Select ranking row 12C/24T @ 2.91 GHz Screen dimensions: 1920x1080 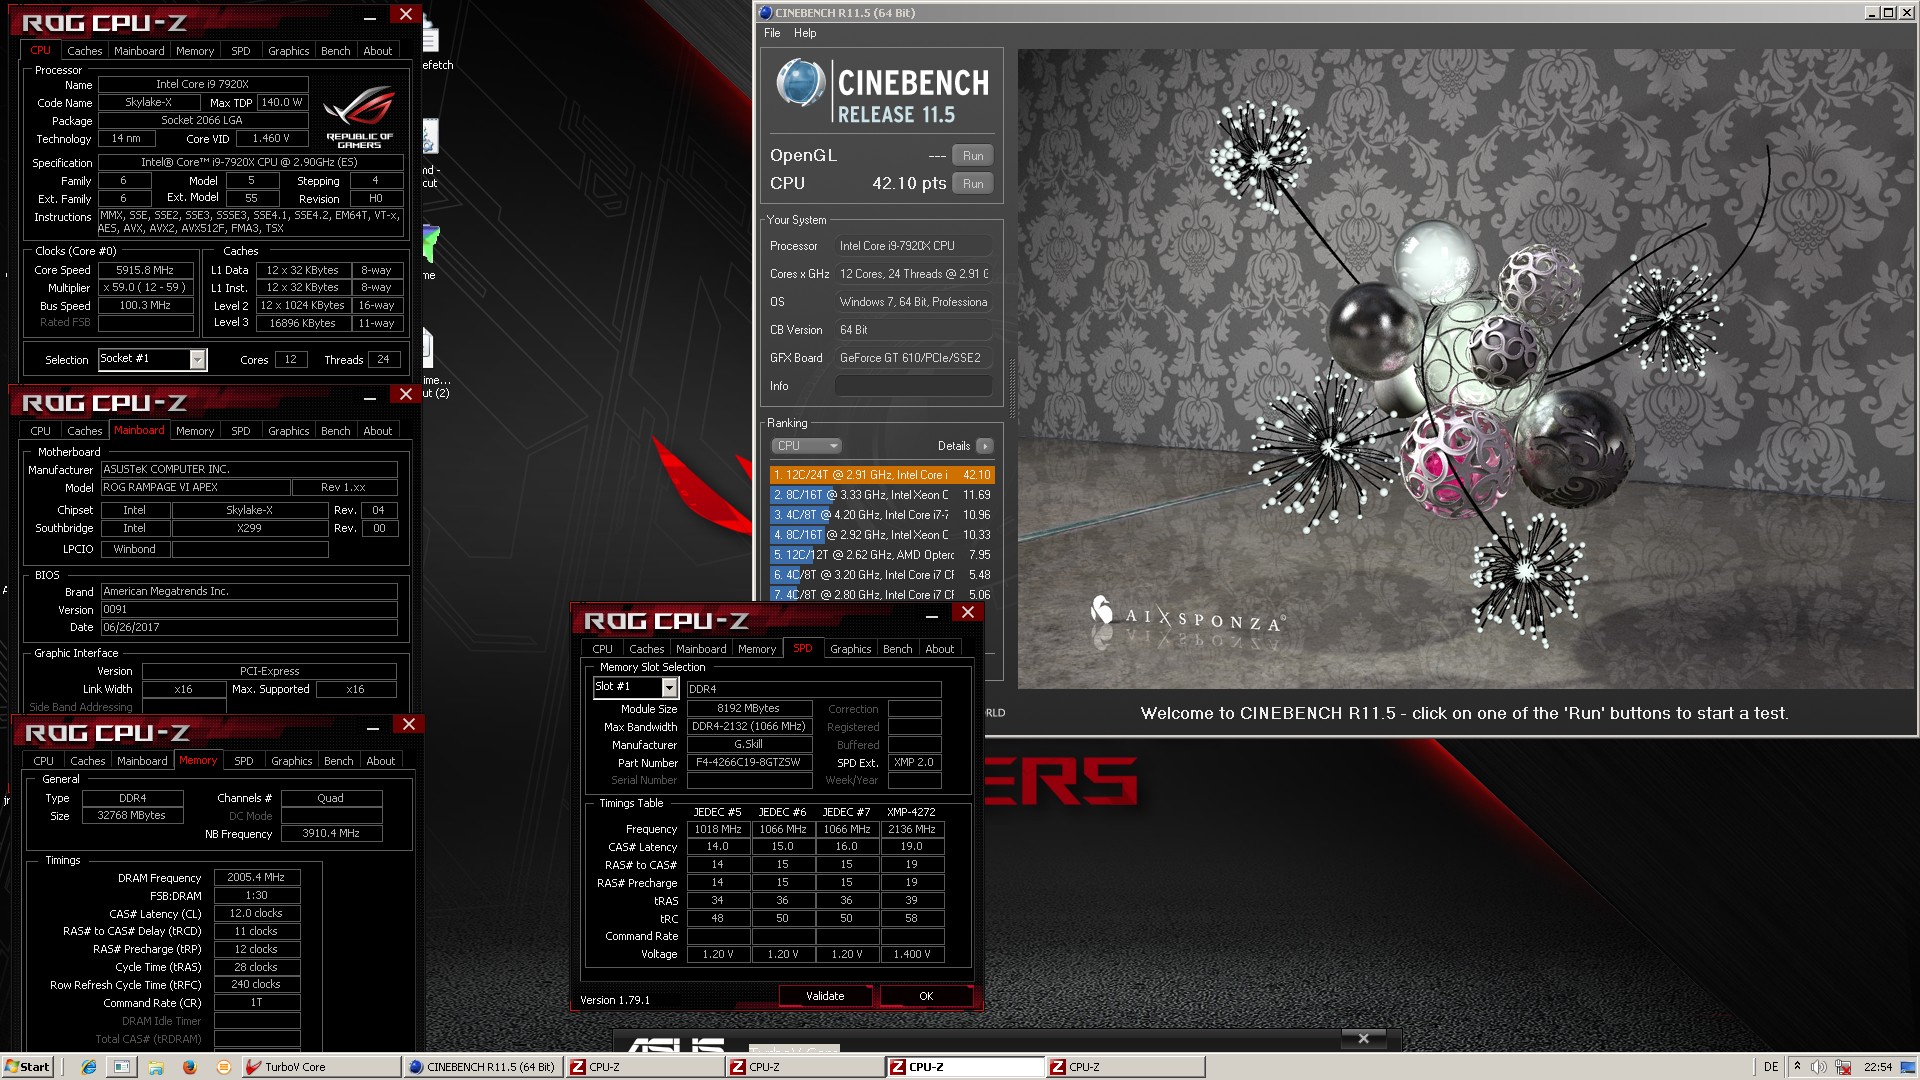tap(882, 475)
